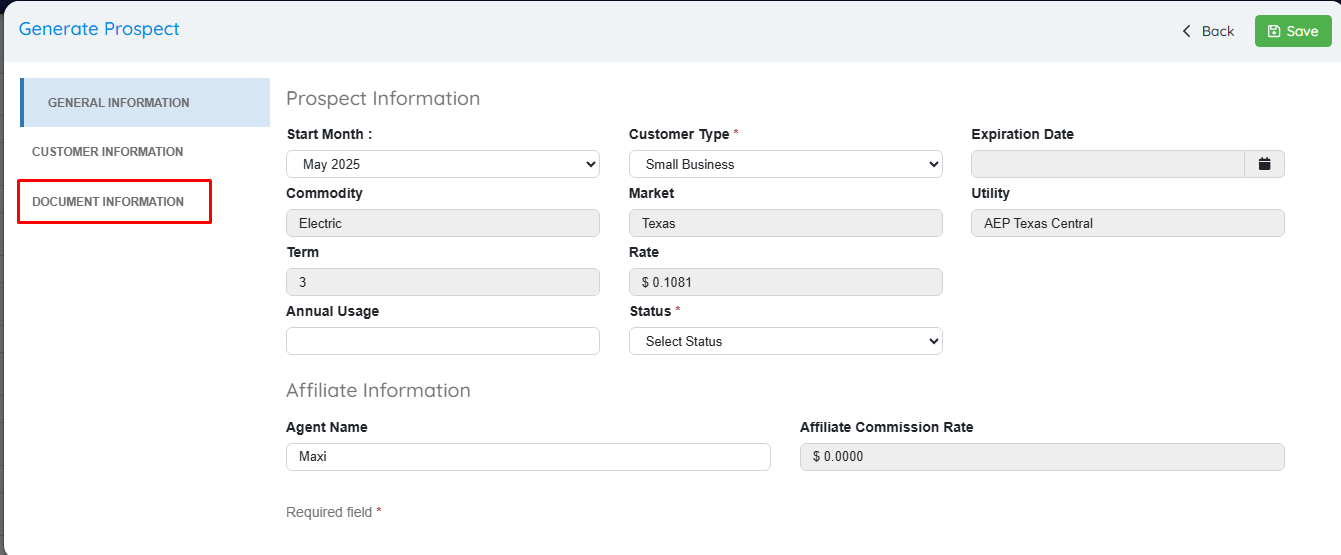The image size is (1341, 555).
Task: Open the Select Status dropdown
Action: coord(785,341)
